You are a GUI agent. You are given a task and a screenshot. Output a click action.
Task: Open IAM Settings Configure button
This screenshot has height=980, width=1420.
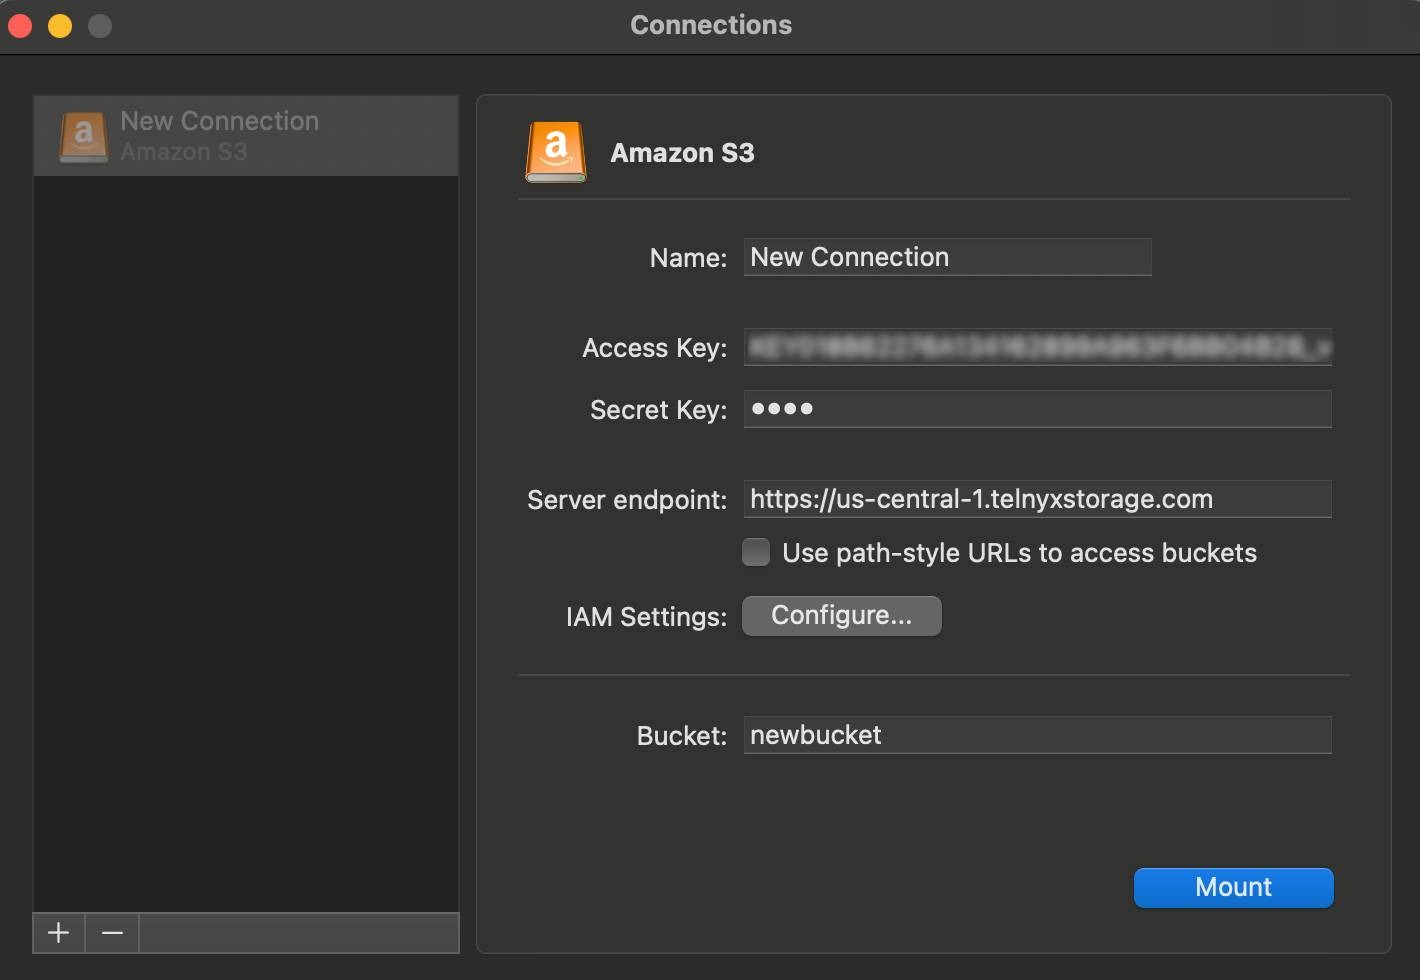pos(842,615)
